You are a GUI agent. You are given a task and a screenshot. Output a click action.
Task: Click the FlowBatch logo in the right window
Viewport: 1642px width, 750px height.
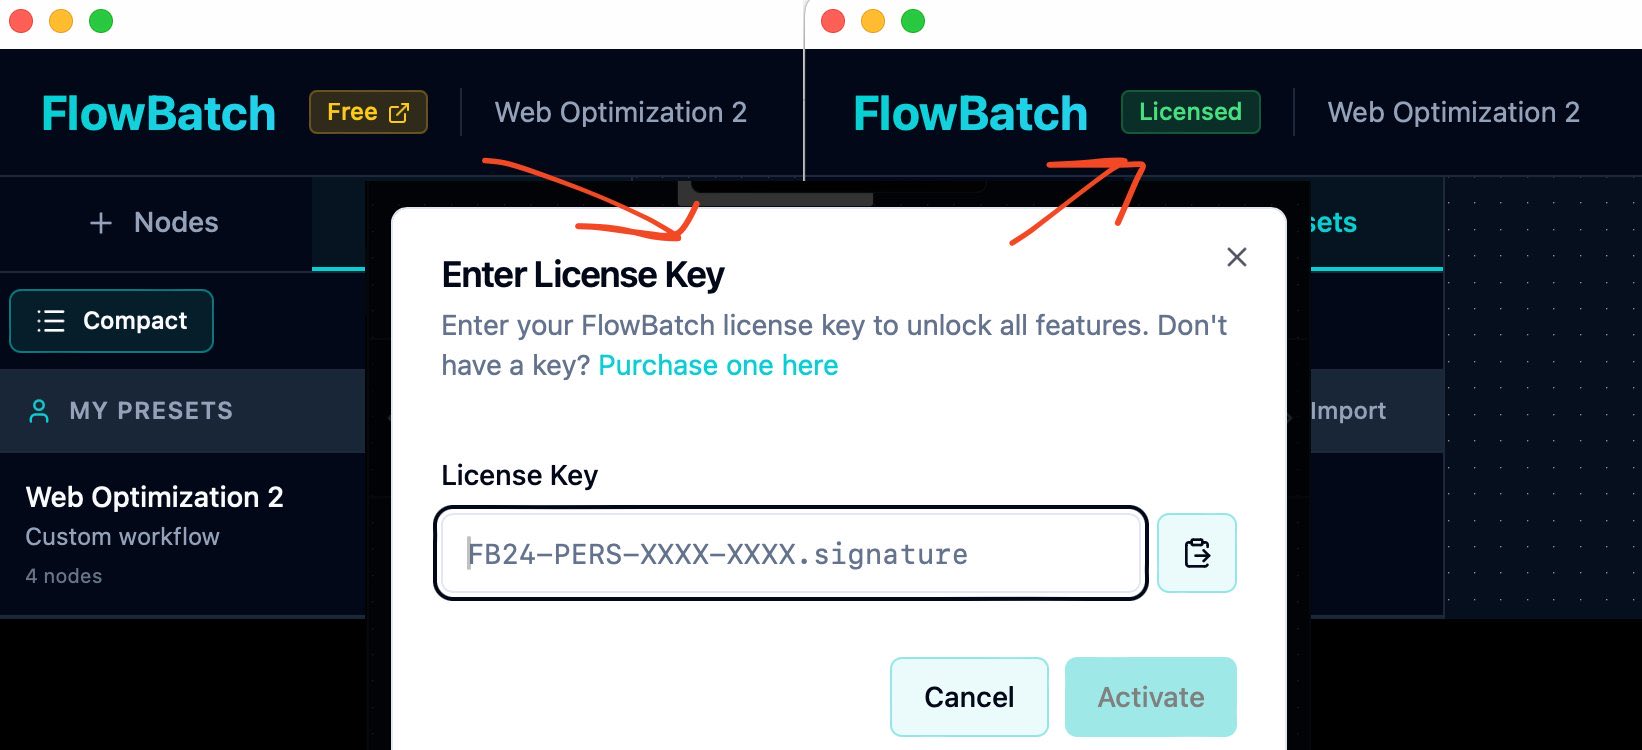[969, 112]
